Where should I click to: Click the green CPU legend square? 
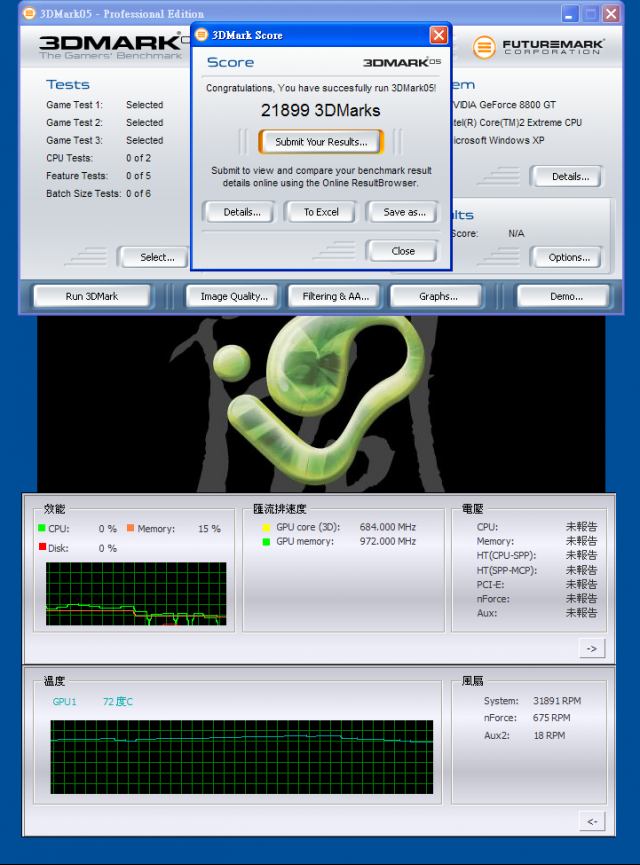pyautogui.click(x=41, y=528)
